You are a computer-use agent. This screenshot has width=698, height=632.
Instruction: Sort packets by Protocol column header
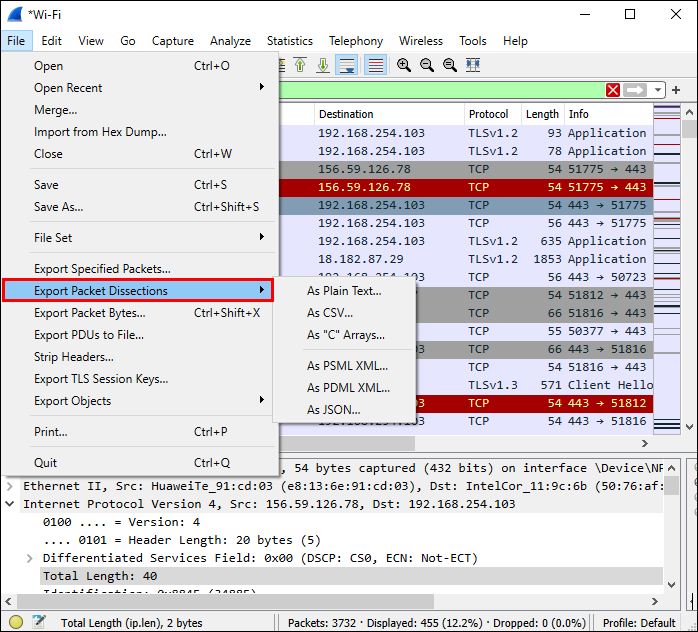pyautogui.click(x=489, y=114)
